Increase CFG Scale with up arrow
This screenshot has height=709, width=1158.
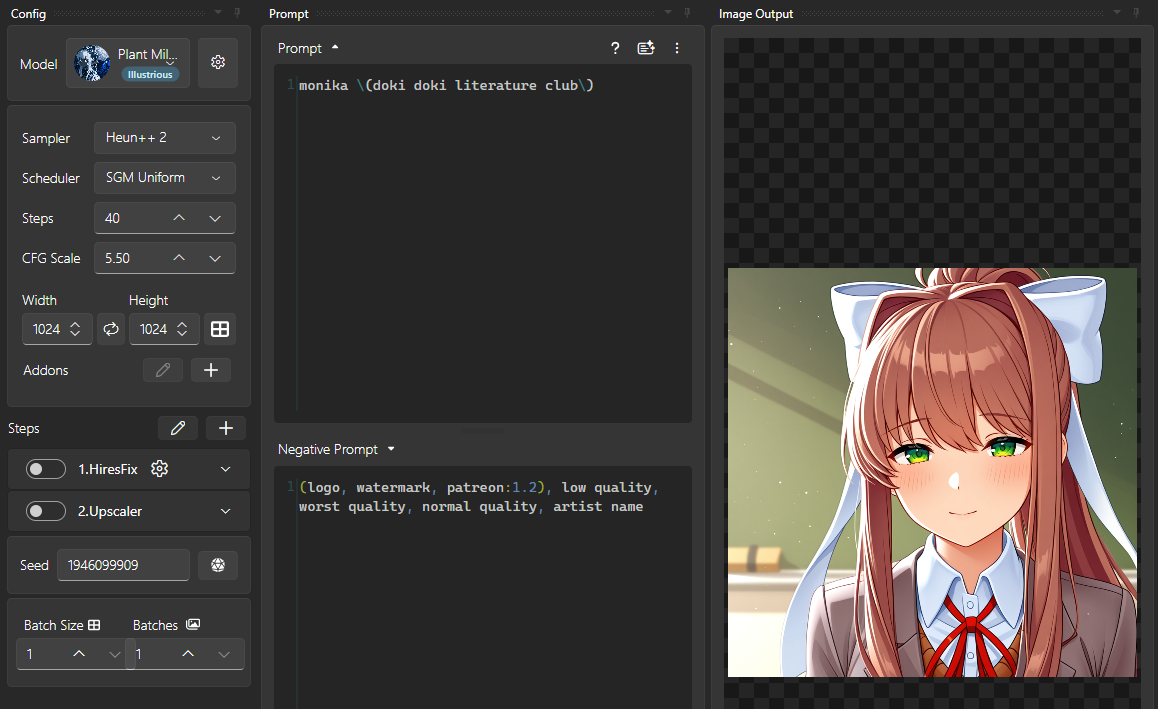(x=179, y=258)
